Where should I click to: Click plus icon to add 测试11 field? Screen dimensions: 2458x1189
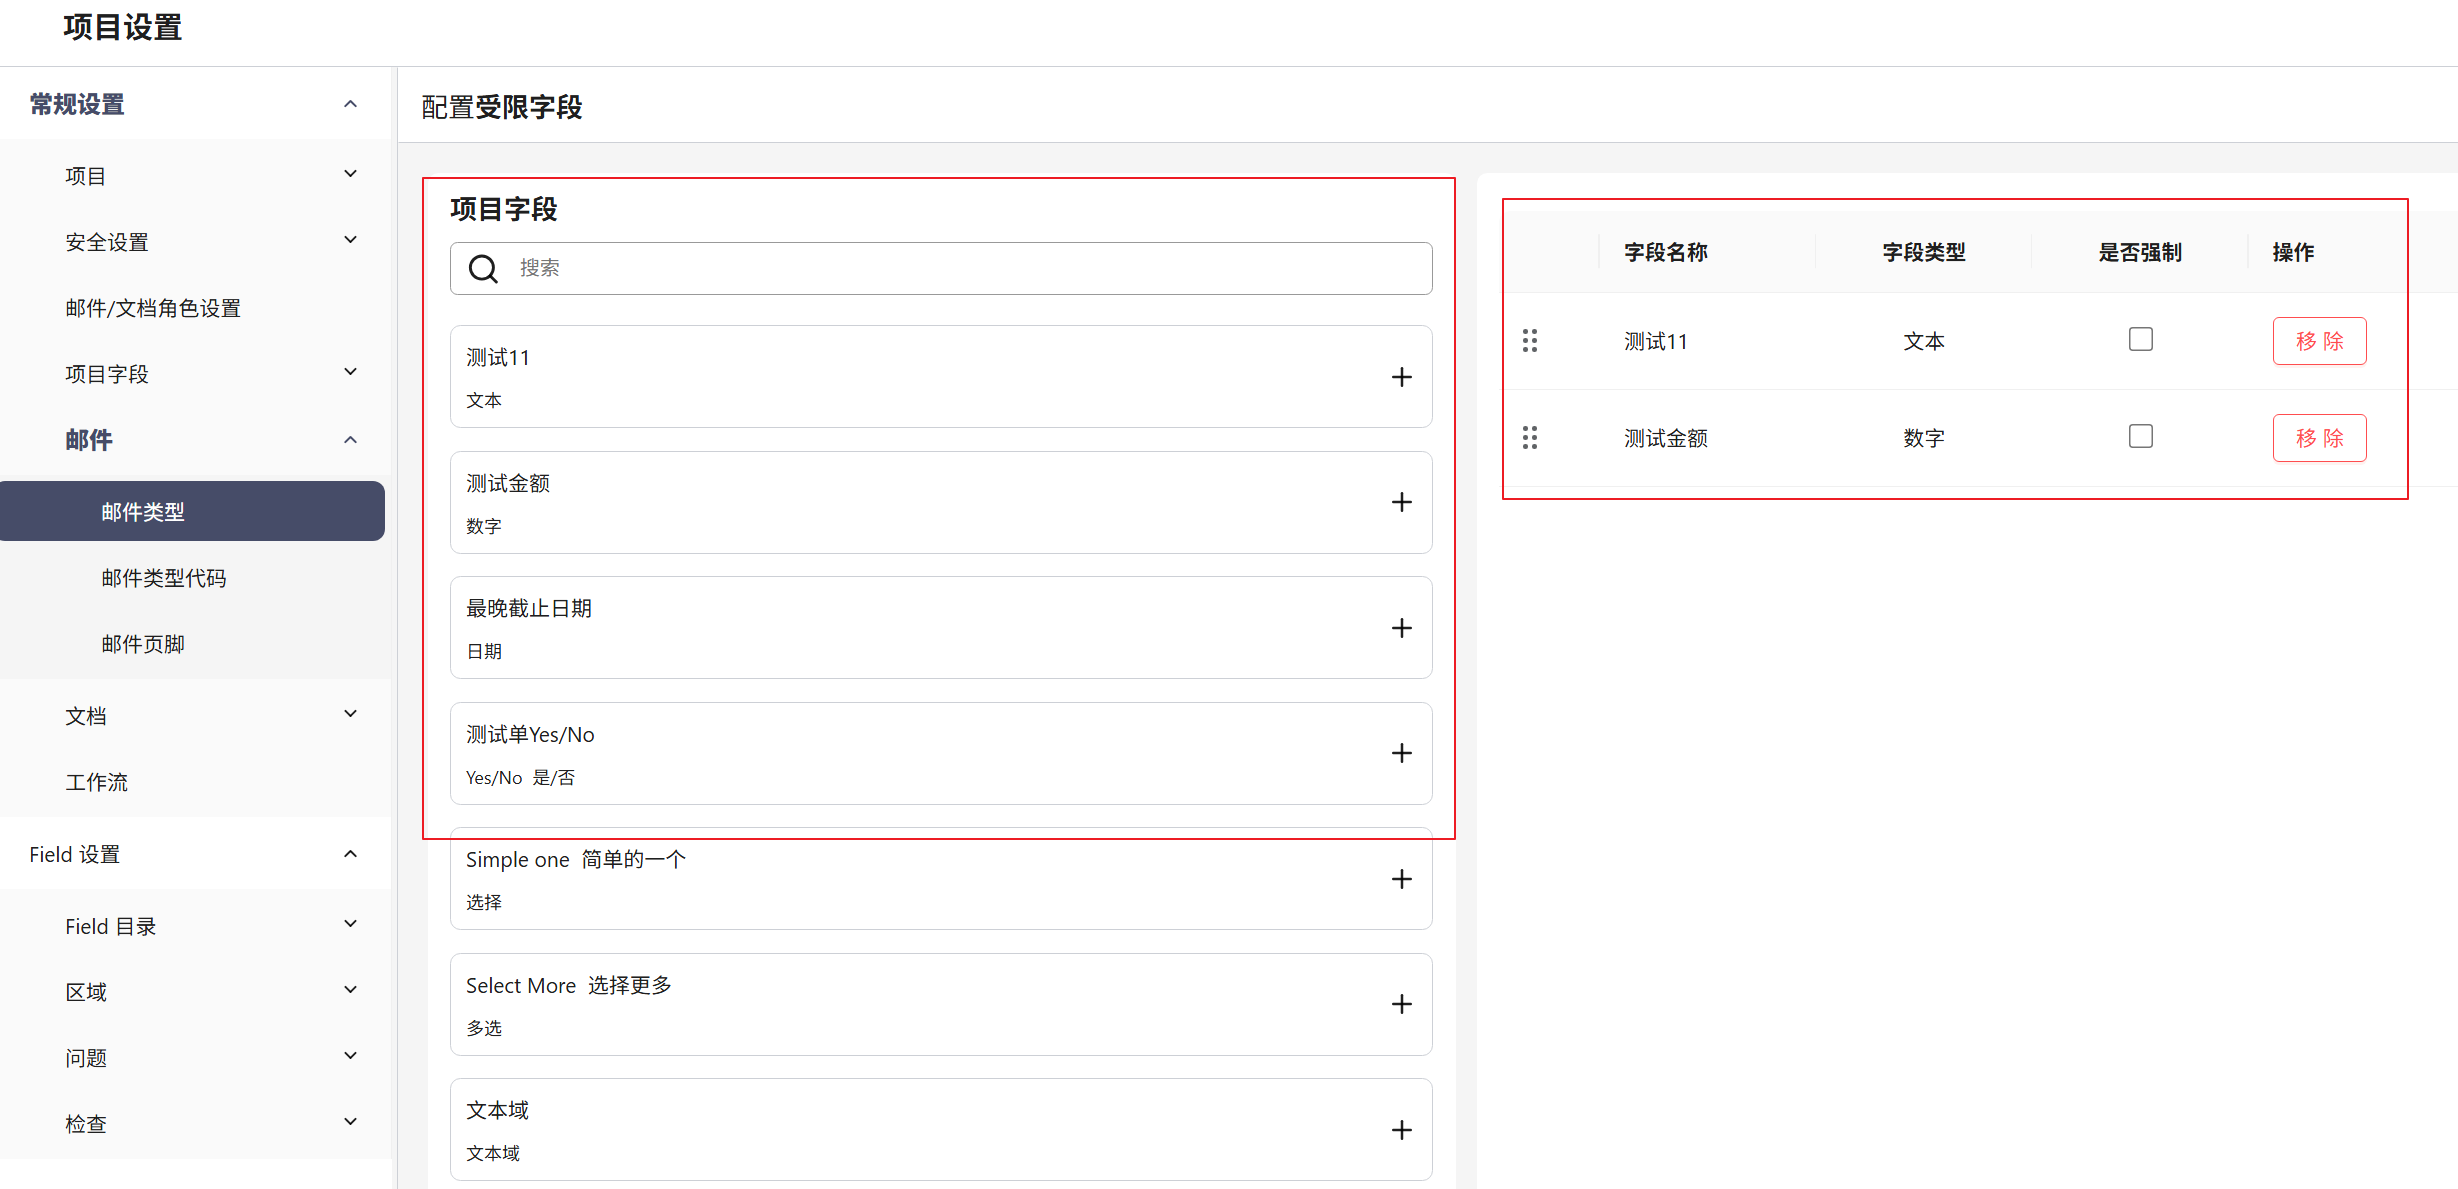tap(1401, 377)
